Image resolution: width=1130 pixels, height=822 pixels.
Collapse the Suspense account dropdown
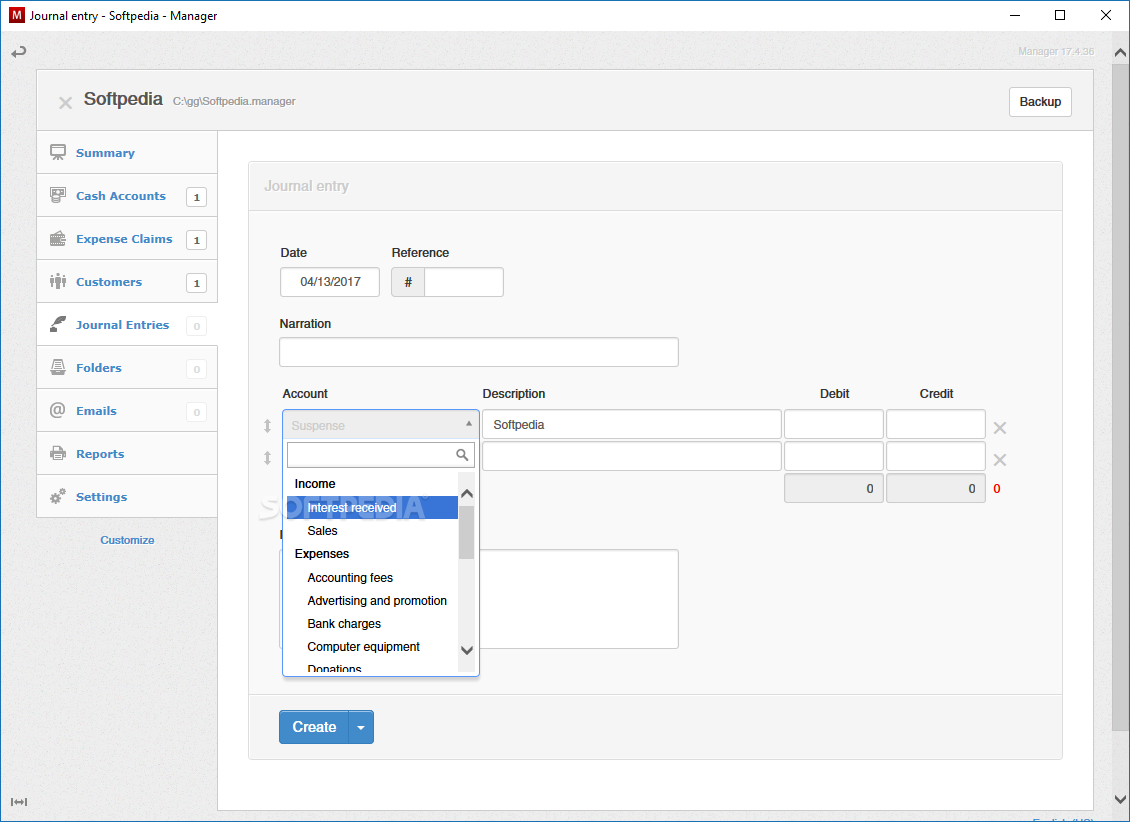(x=381, y=425)
